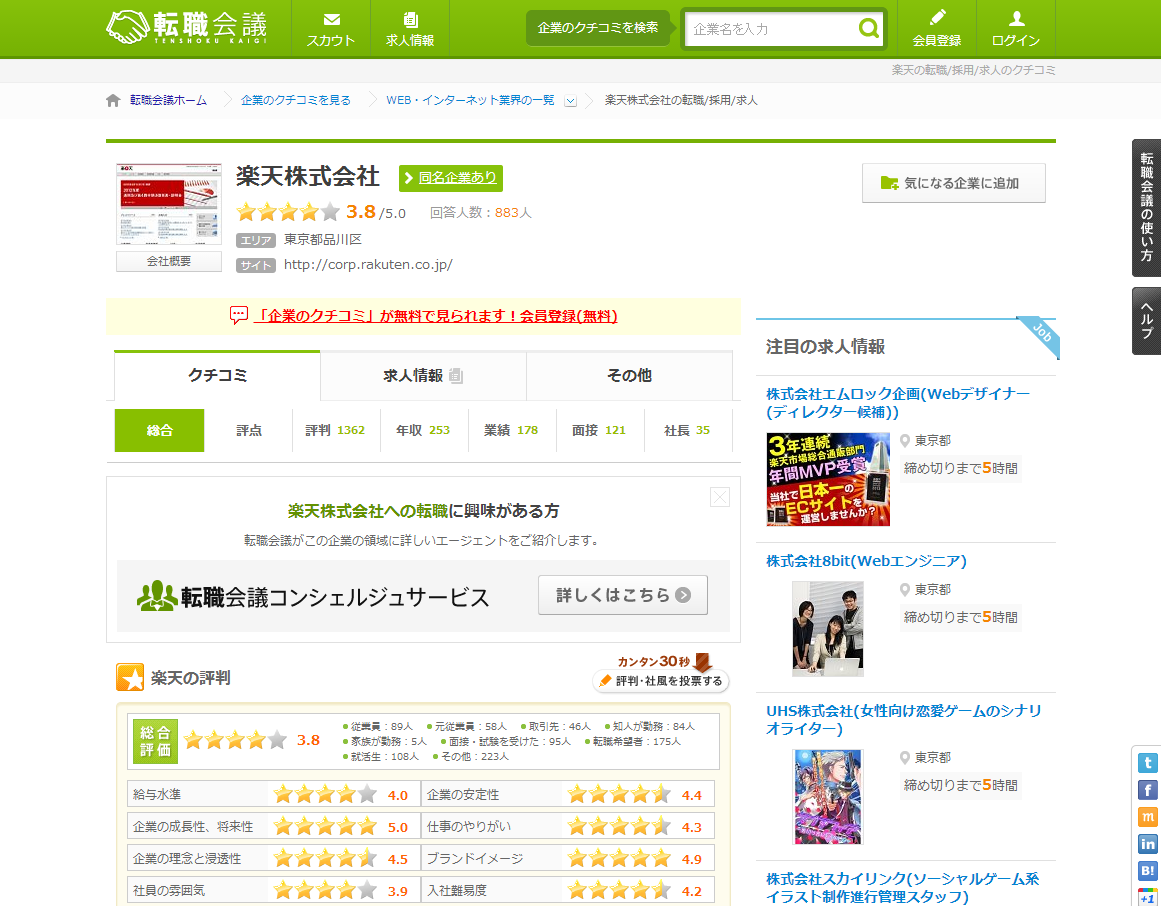
Task: Click 詳しくはこちら button
Action: tap(622, 595)
